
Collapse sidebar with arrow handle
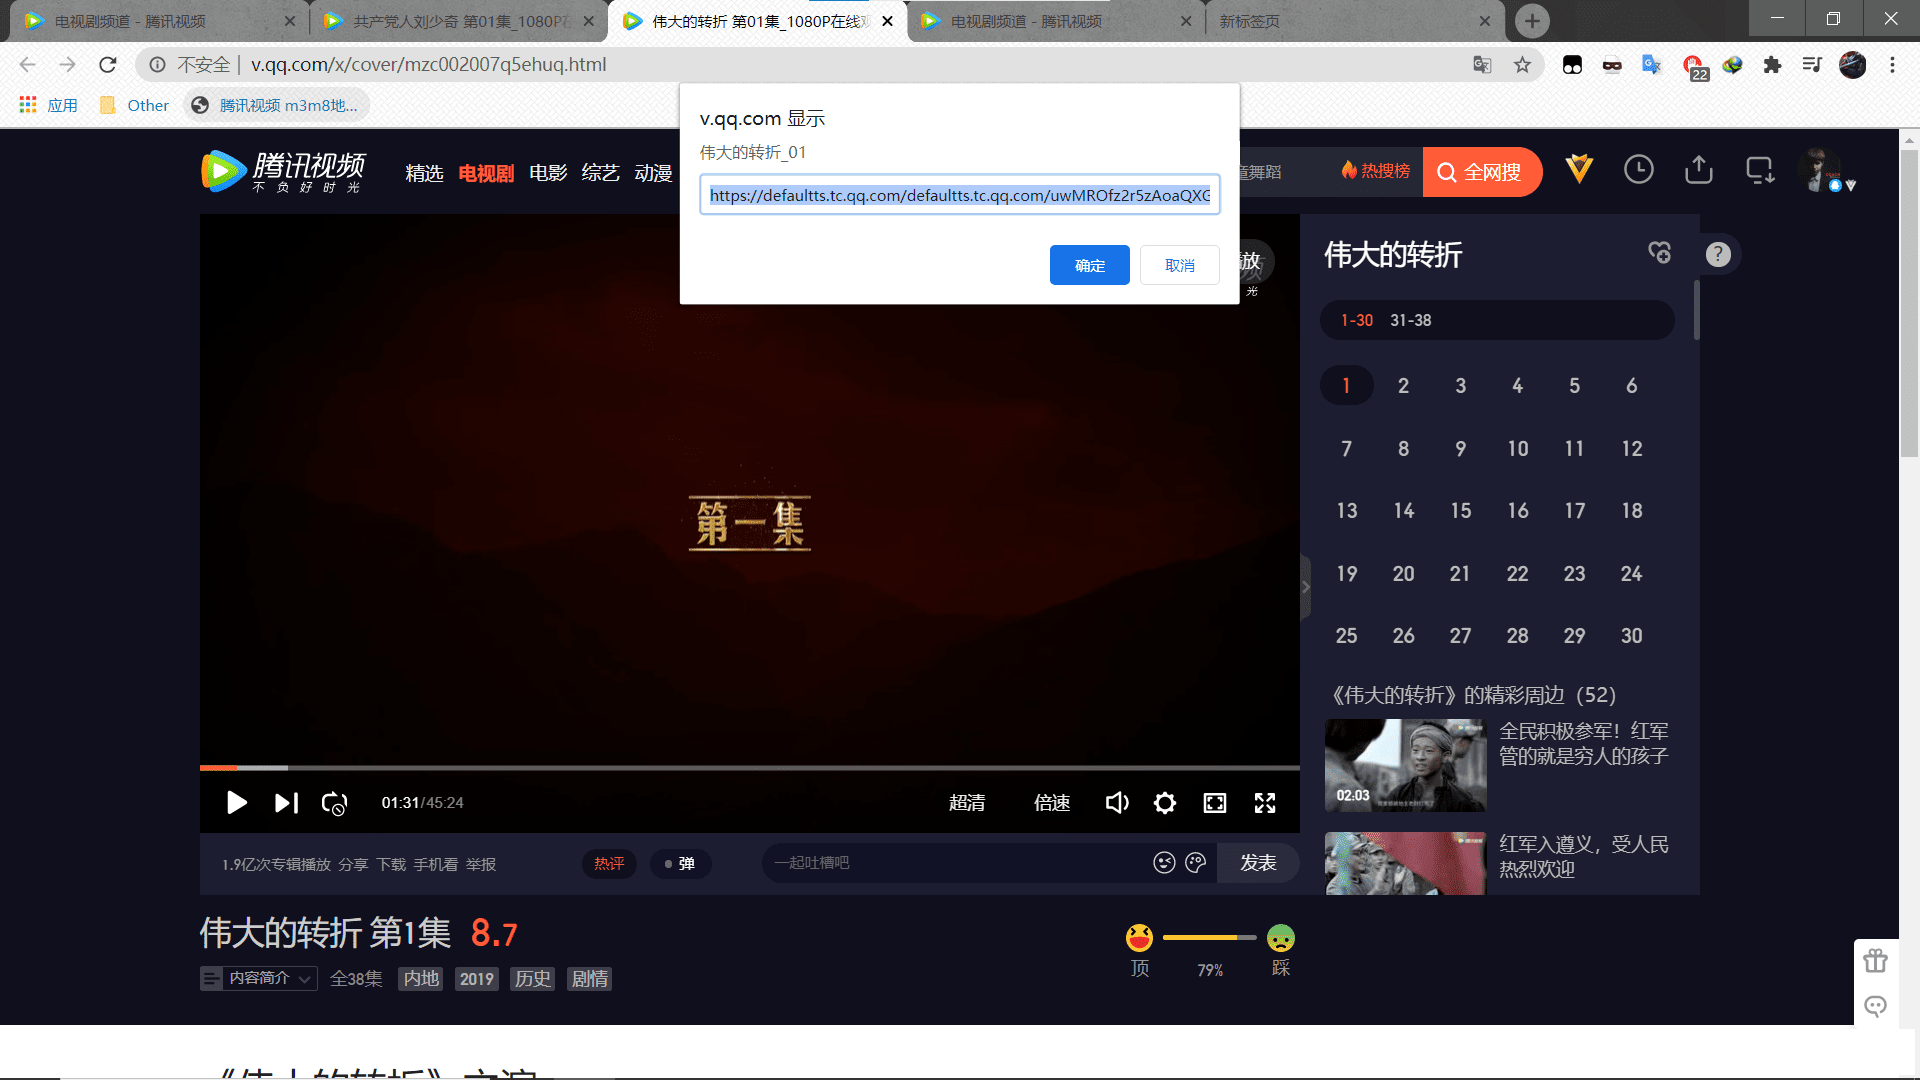1305,587
